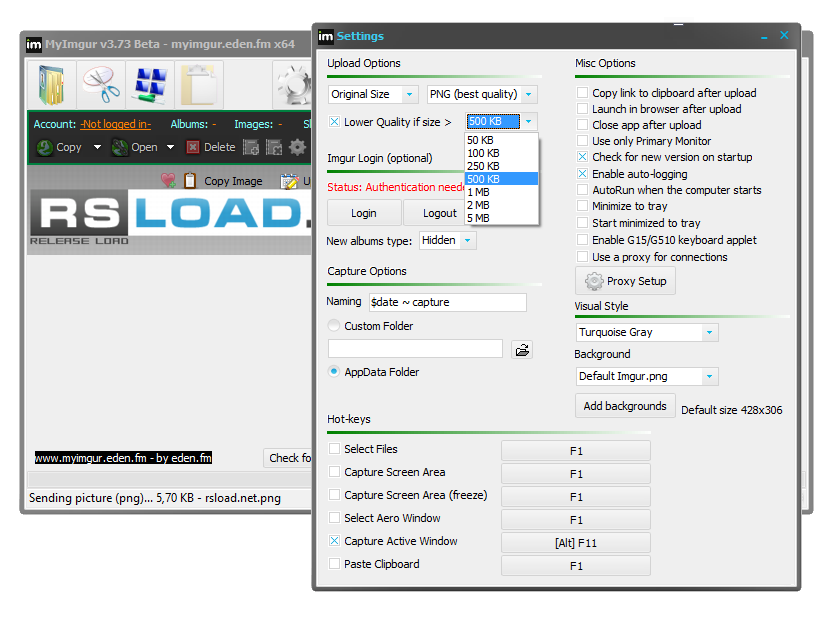The height and width of the screenshot is (618, 830).
Task: Select the scissors screen capture icon
Action: tap(101, 85)
